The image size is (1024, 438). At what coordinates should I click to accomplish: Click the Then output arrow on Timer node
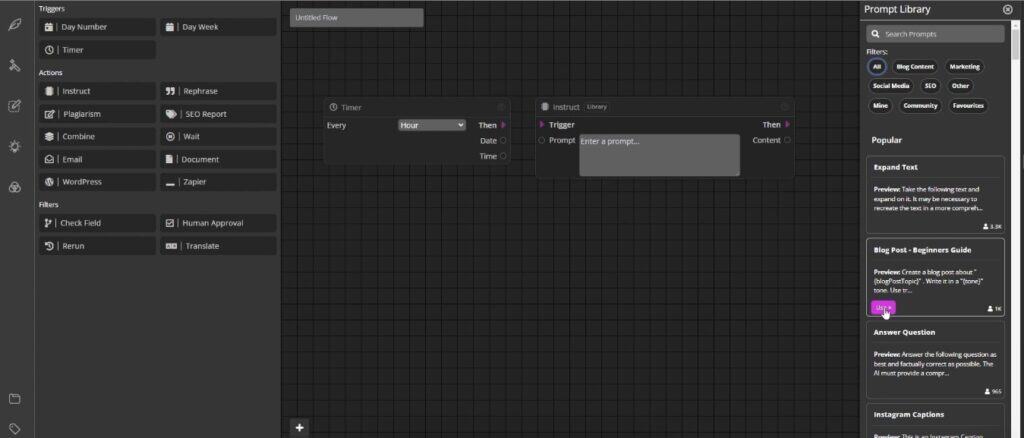[503, 125]
